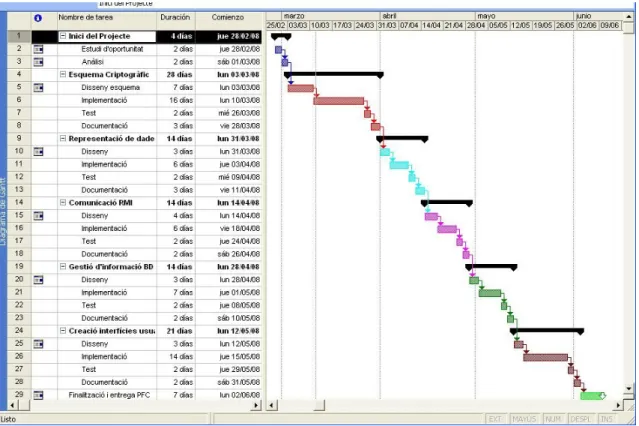Click the Estudi d'oportunitat Gantt bar
This screenshot has height=426, width=639.
[278, 50]
